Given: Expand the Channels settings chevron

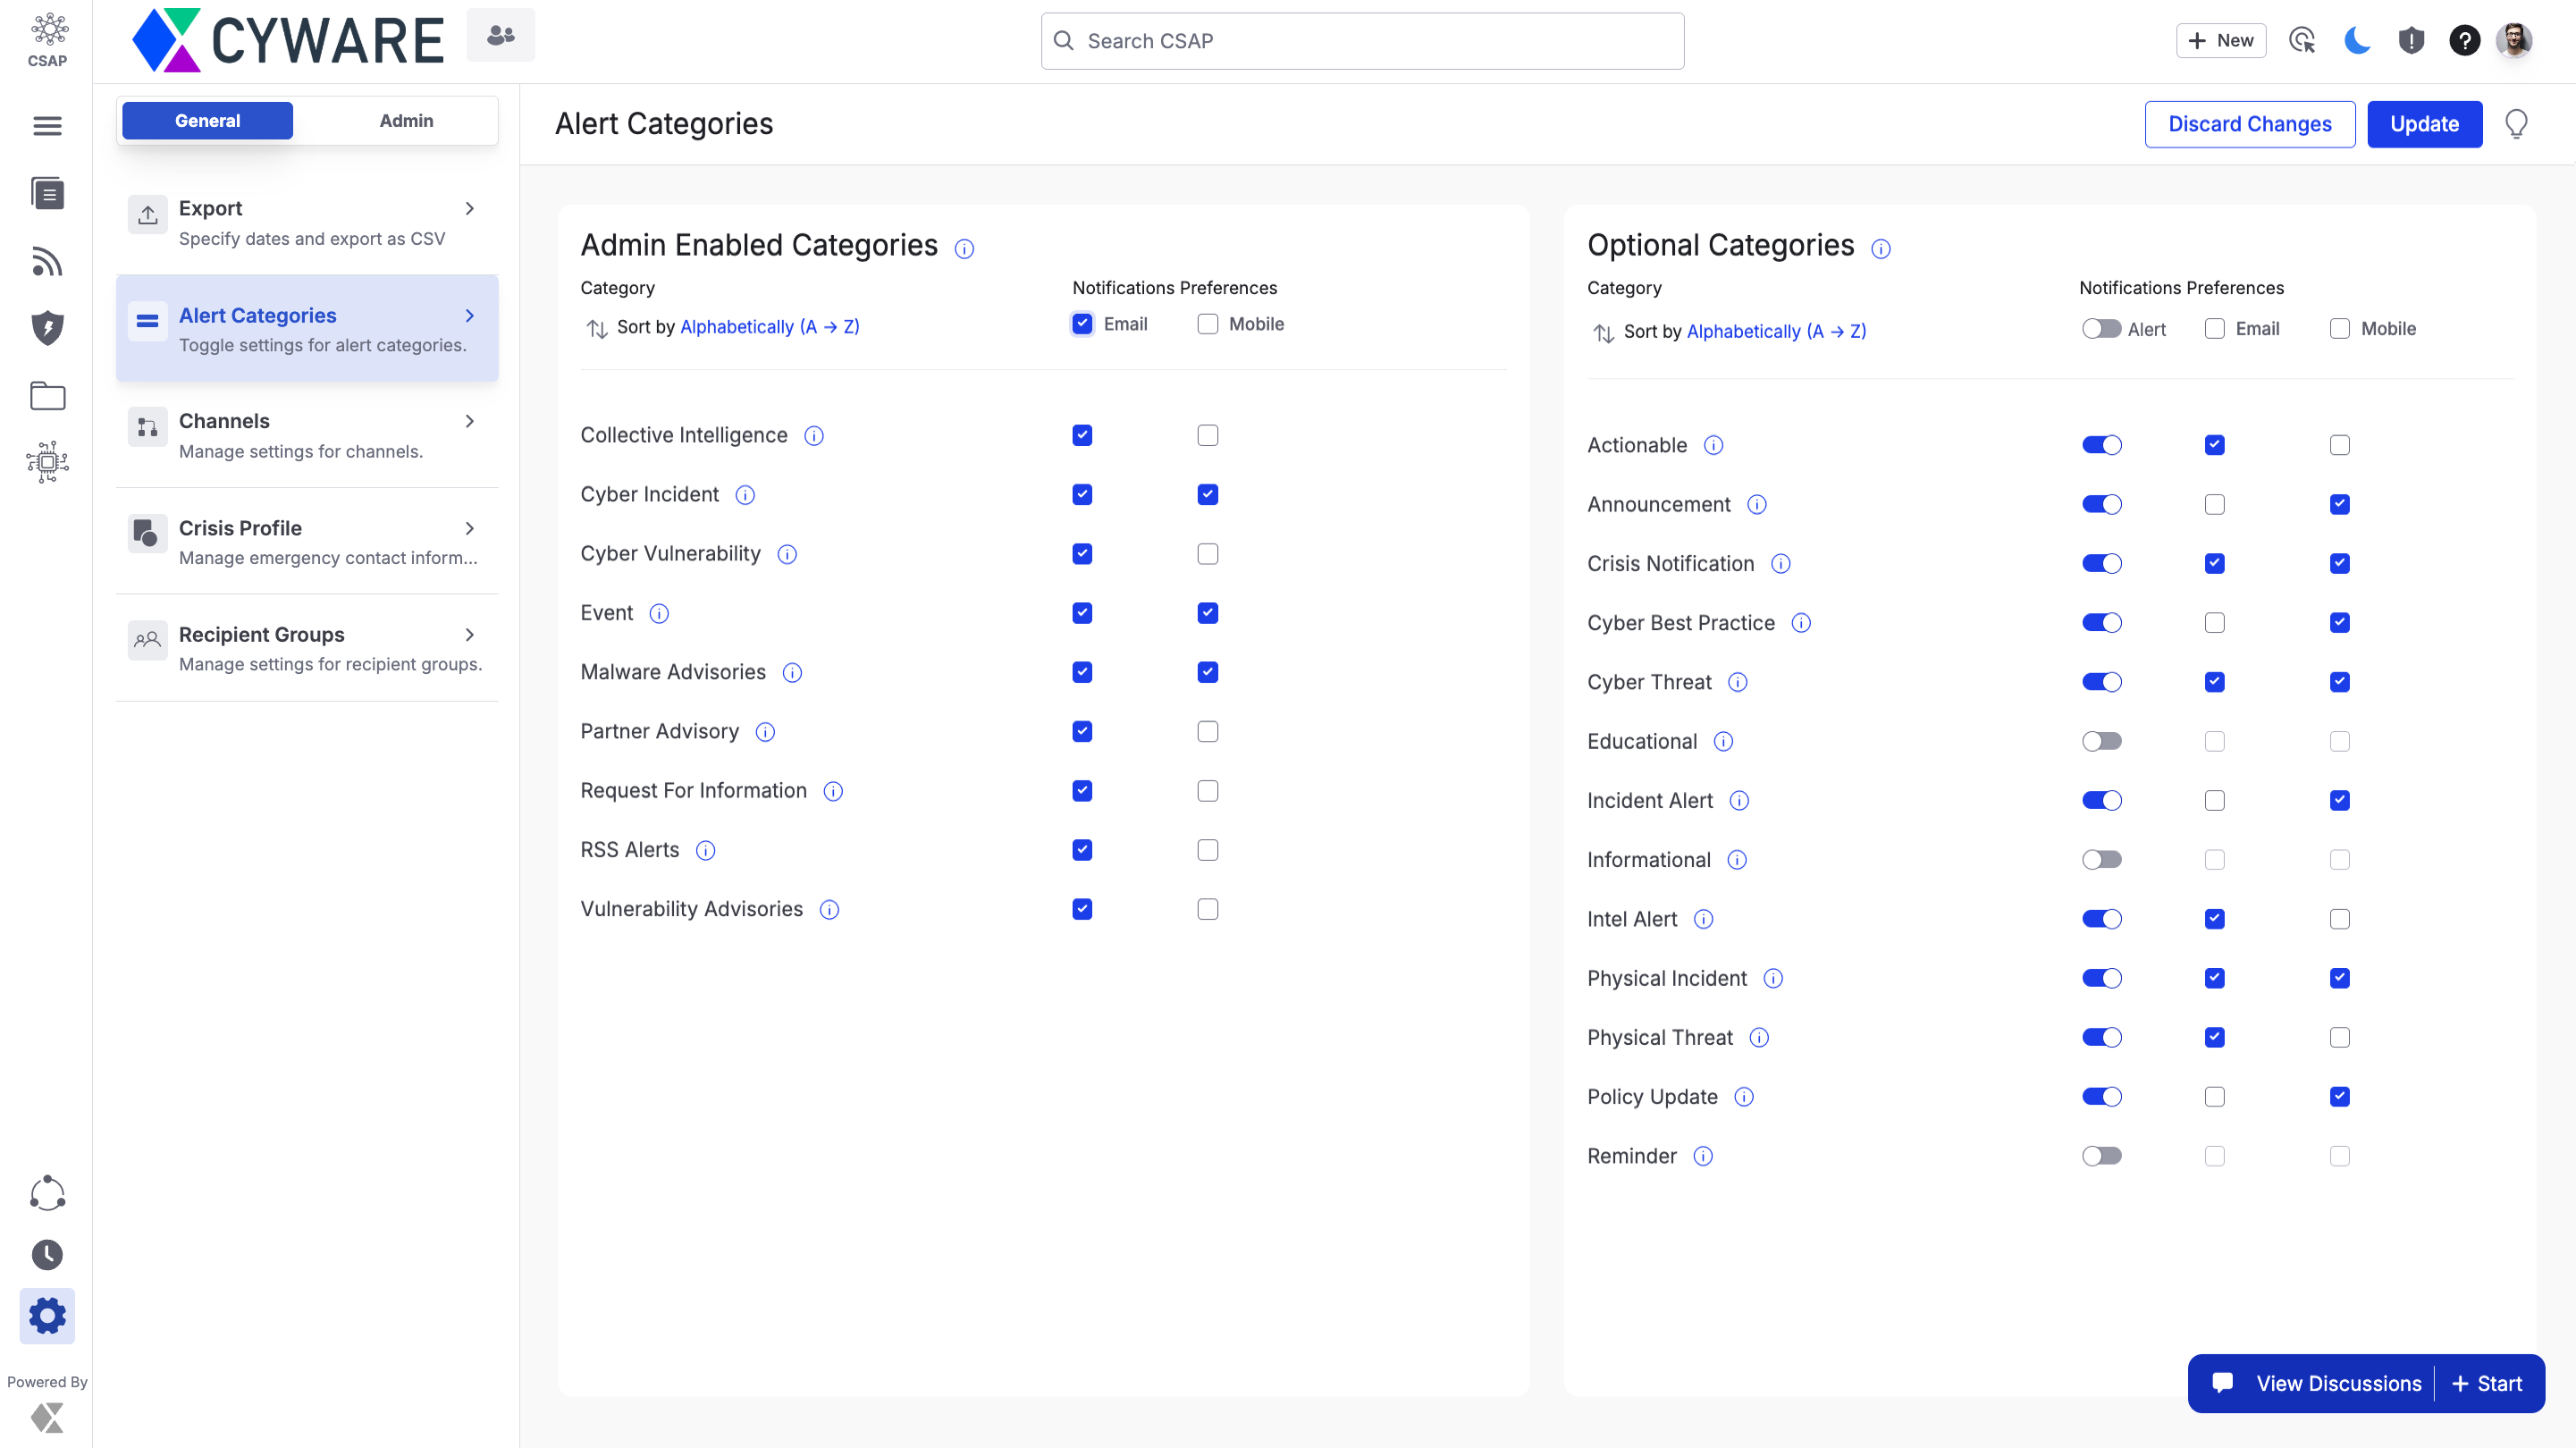Looking at the screenshot, I should (470, 421).
